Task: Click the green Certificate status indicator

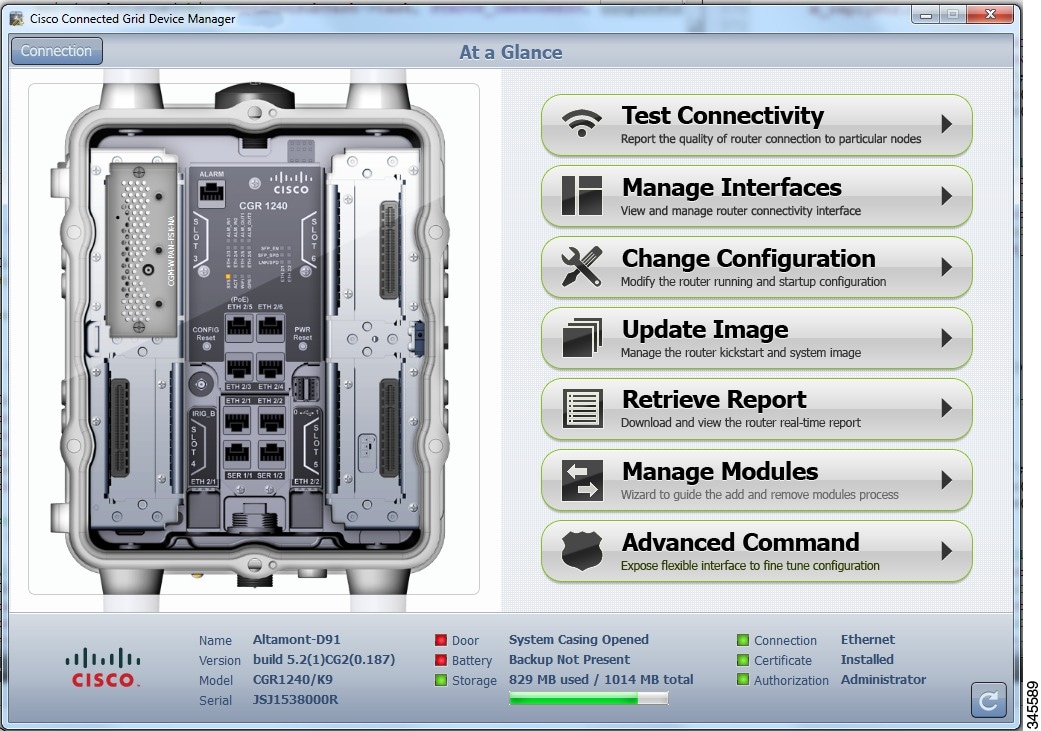Action: (743, 660)
